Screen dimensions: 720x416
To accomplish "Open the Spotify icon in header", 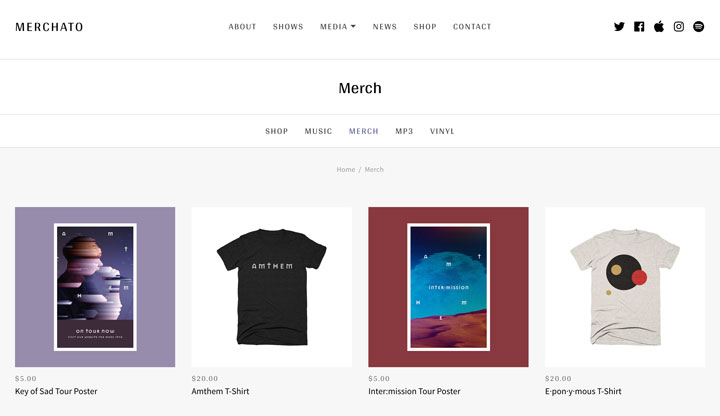I will click(698, 27).
